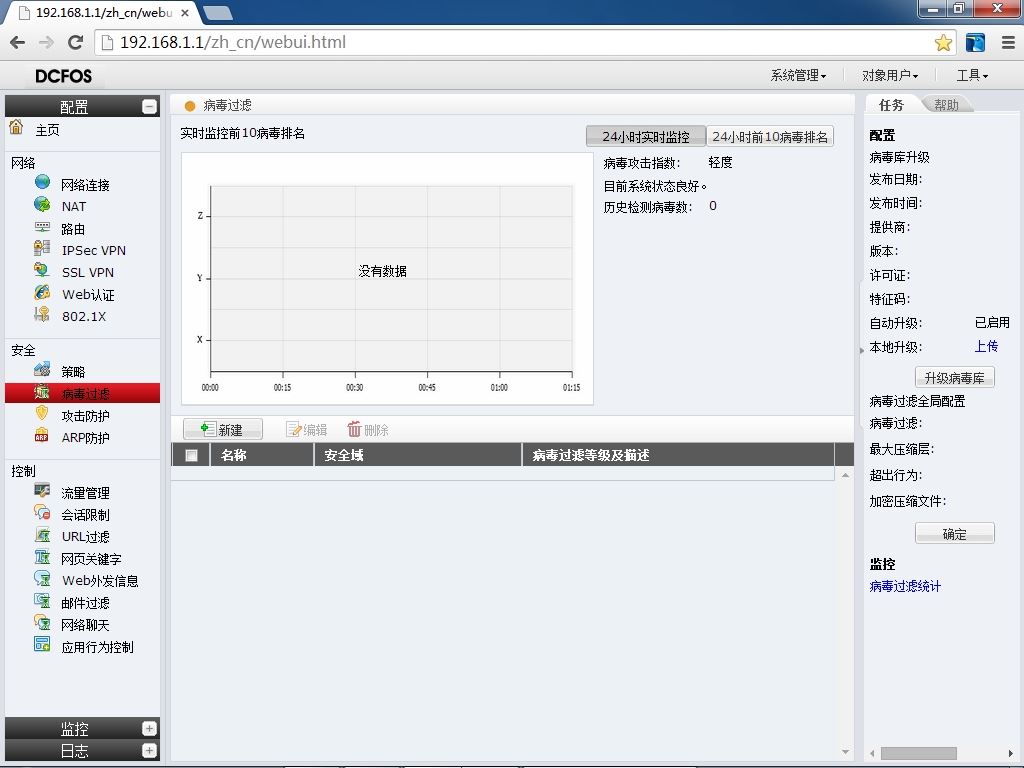This screenshot has height=768, width=1024.
Task: Click the Web认证 icon
Action: tap(42, 293)
